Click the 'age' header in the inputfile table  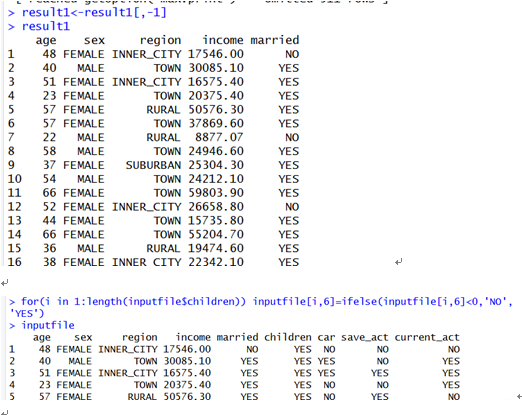42,338
